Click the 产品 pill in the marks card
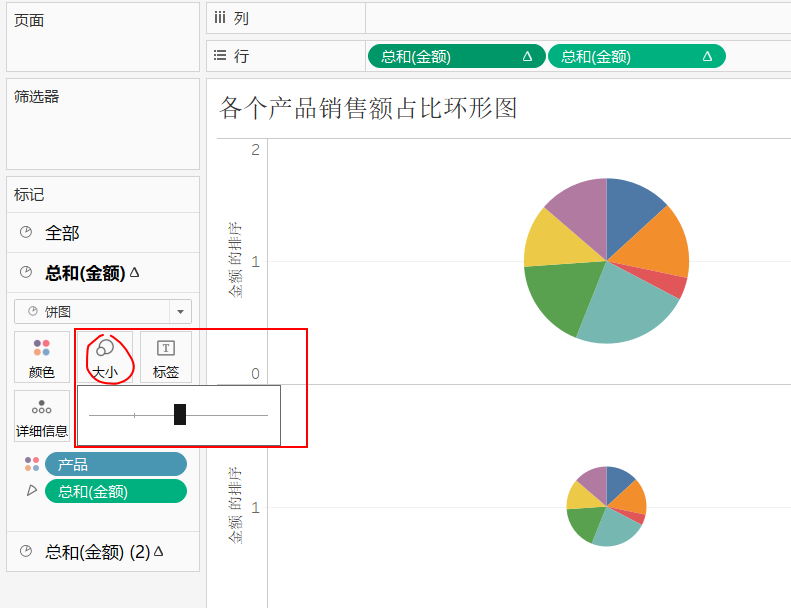Screen dimensions: 791x608 (115, 464)
